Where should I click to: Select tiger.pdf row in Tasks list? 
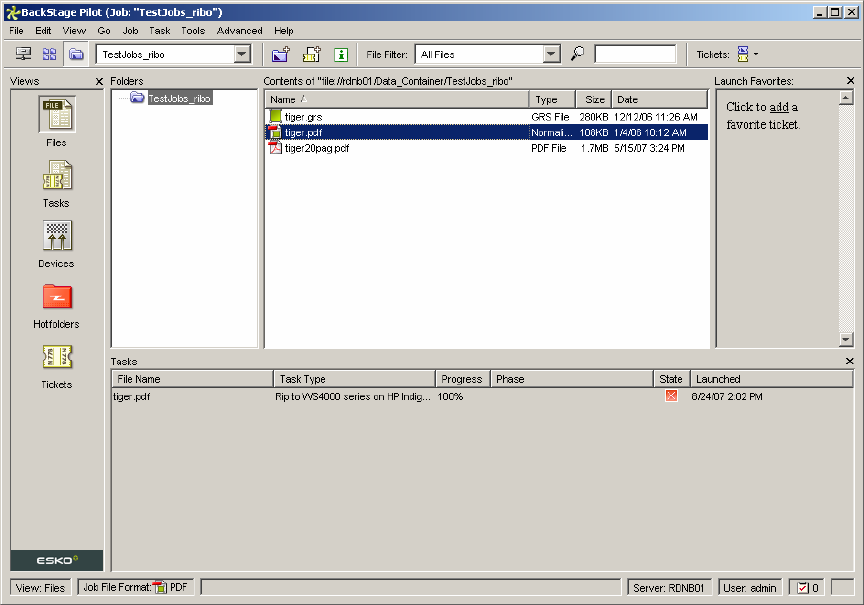tap(482, 396)
